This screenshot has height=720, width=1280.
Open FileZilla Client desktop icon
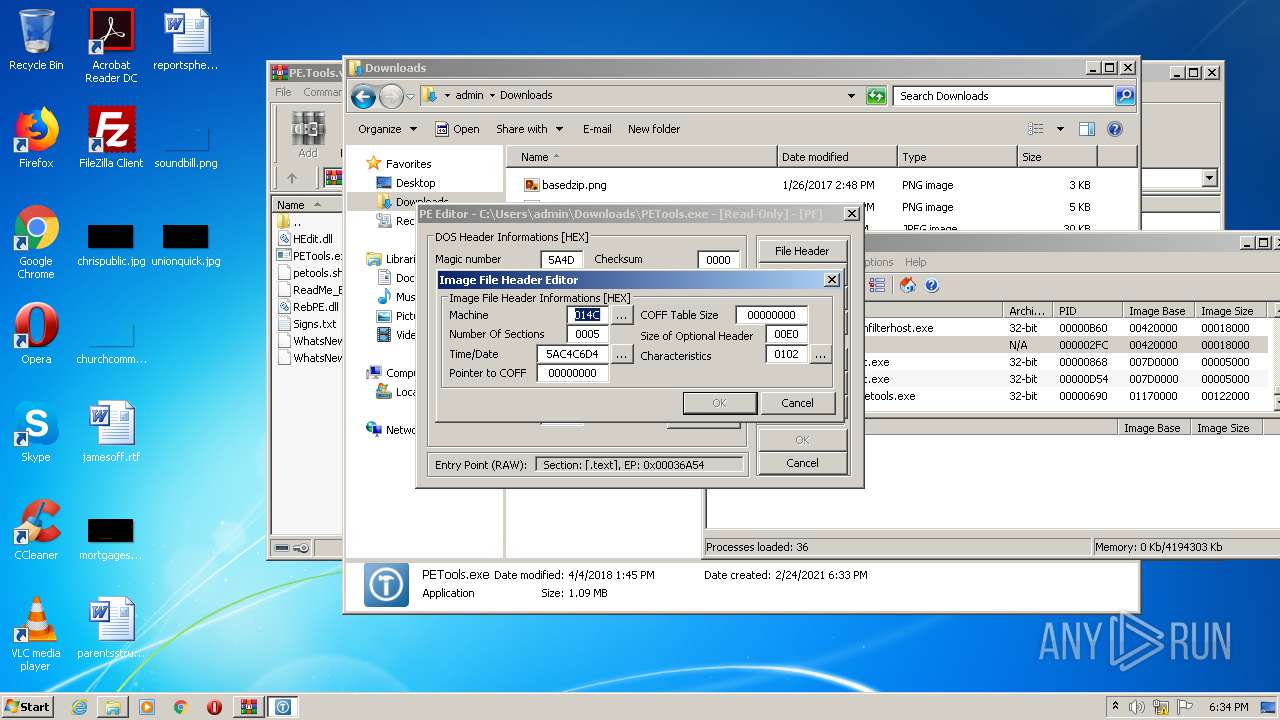point(111,138)
